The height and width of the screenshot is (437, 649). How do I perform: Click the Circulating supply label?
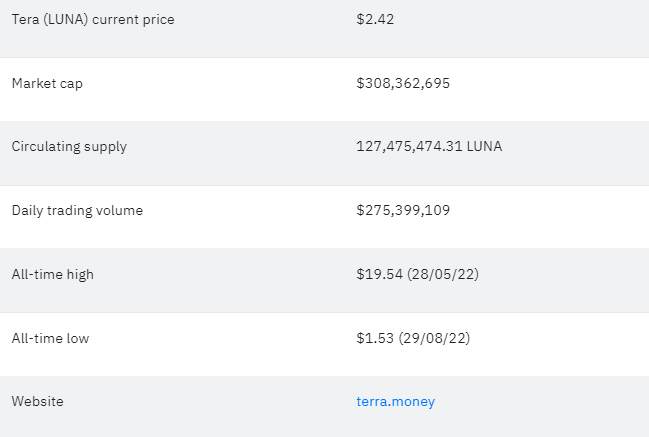(69, 147)
